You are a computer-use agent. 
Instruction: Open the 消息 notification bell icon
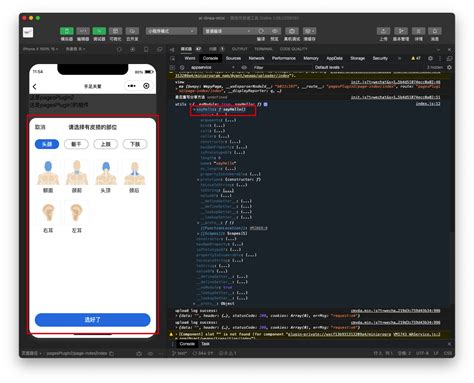(x=435, y=31)
